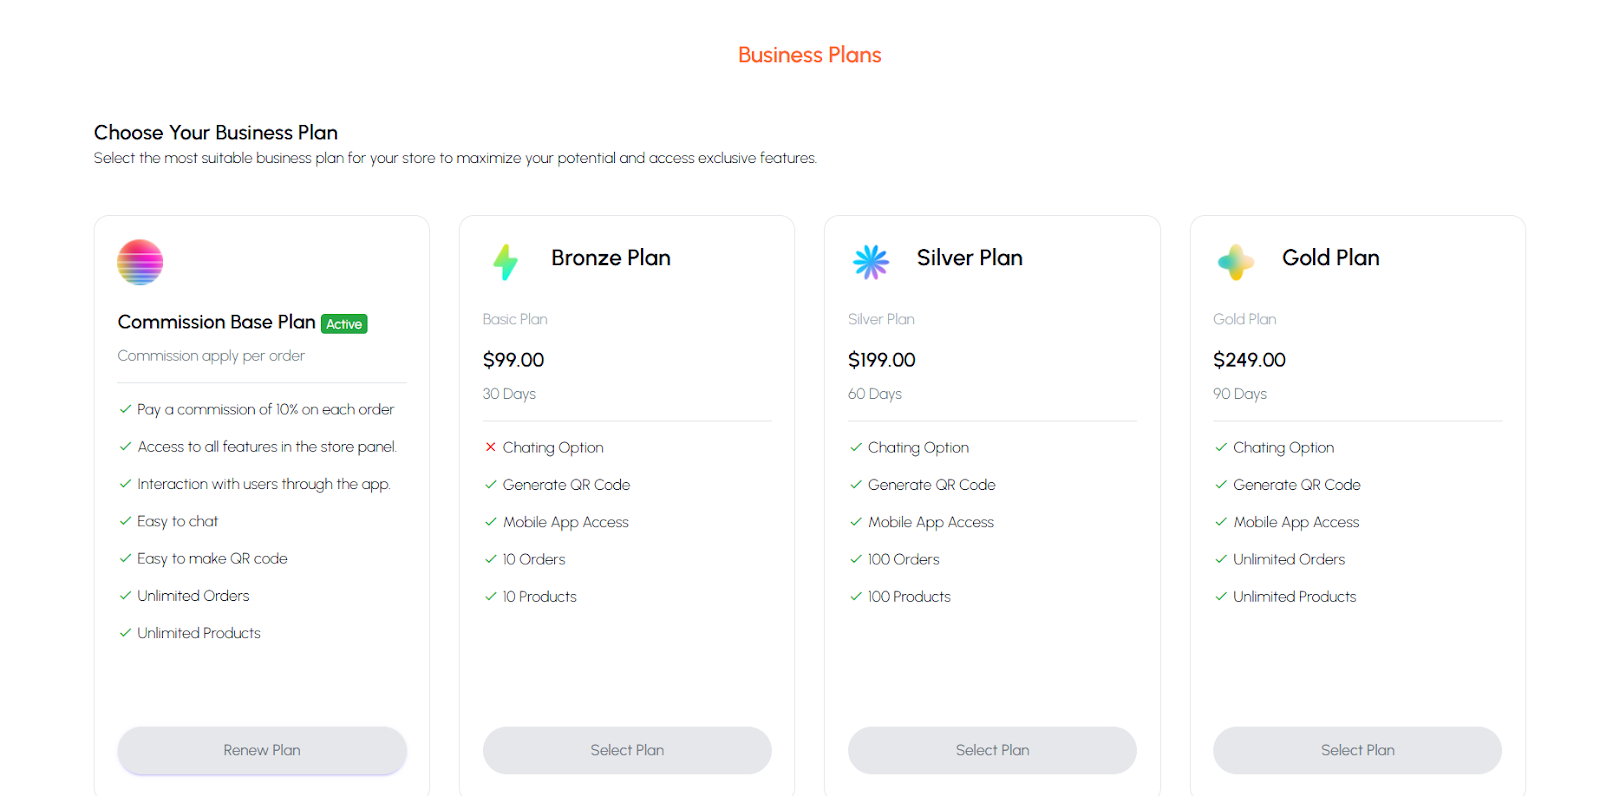Click the $249.00 Gold price
This screenshot has width=1600, height=796.
pyautogui.click(x=1249, y=360)
